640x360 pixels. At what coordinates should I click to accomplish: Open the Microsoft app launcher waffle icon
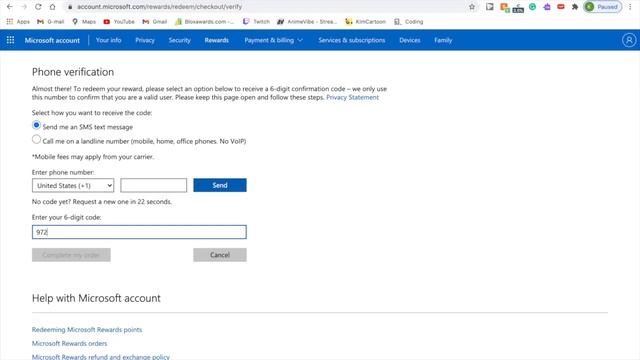(x=10, y=40)
